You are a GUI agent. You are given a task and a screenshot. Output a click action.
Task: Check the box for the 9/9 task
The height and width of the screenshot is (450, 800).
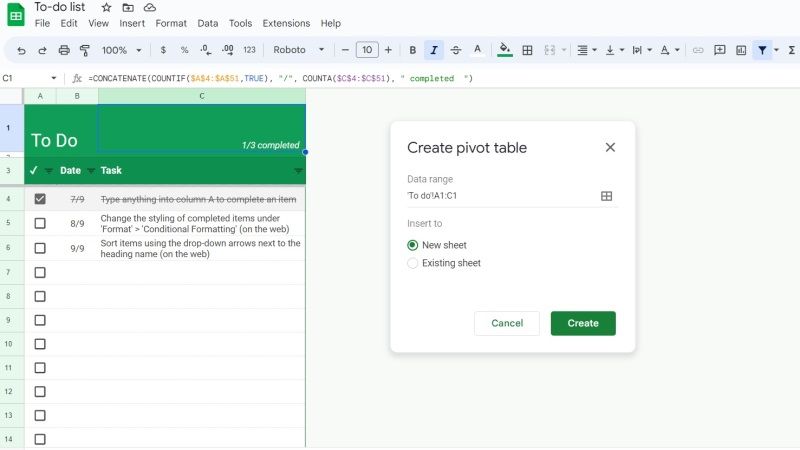40,248
